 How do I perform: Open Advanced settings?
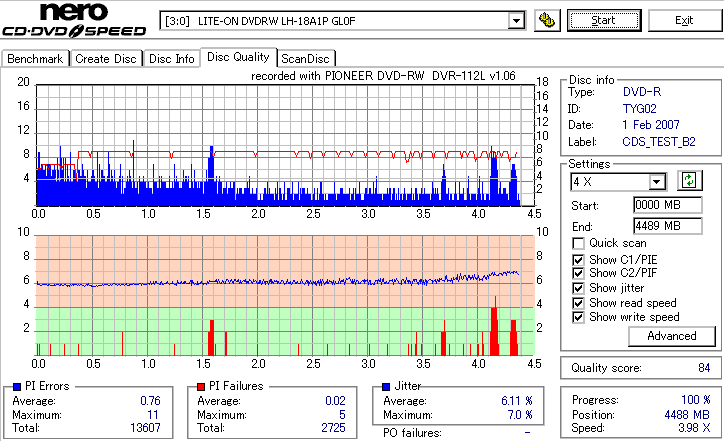(671, 336)
